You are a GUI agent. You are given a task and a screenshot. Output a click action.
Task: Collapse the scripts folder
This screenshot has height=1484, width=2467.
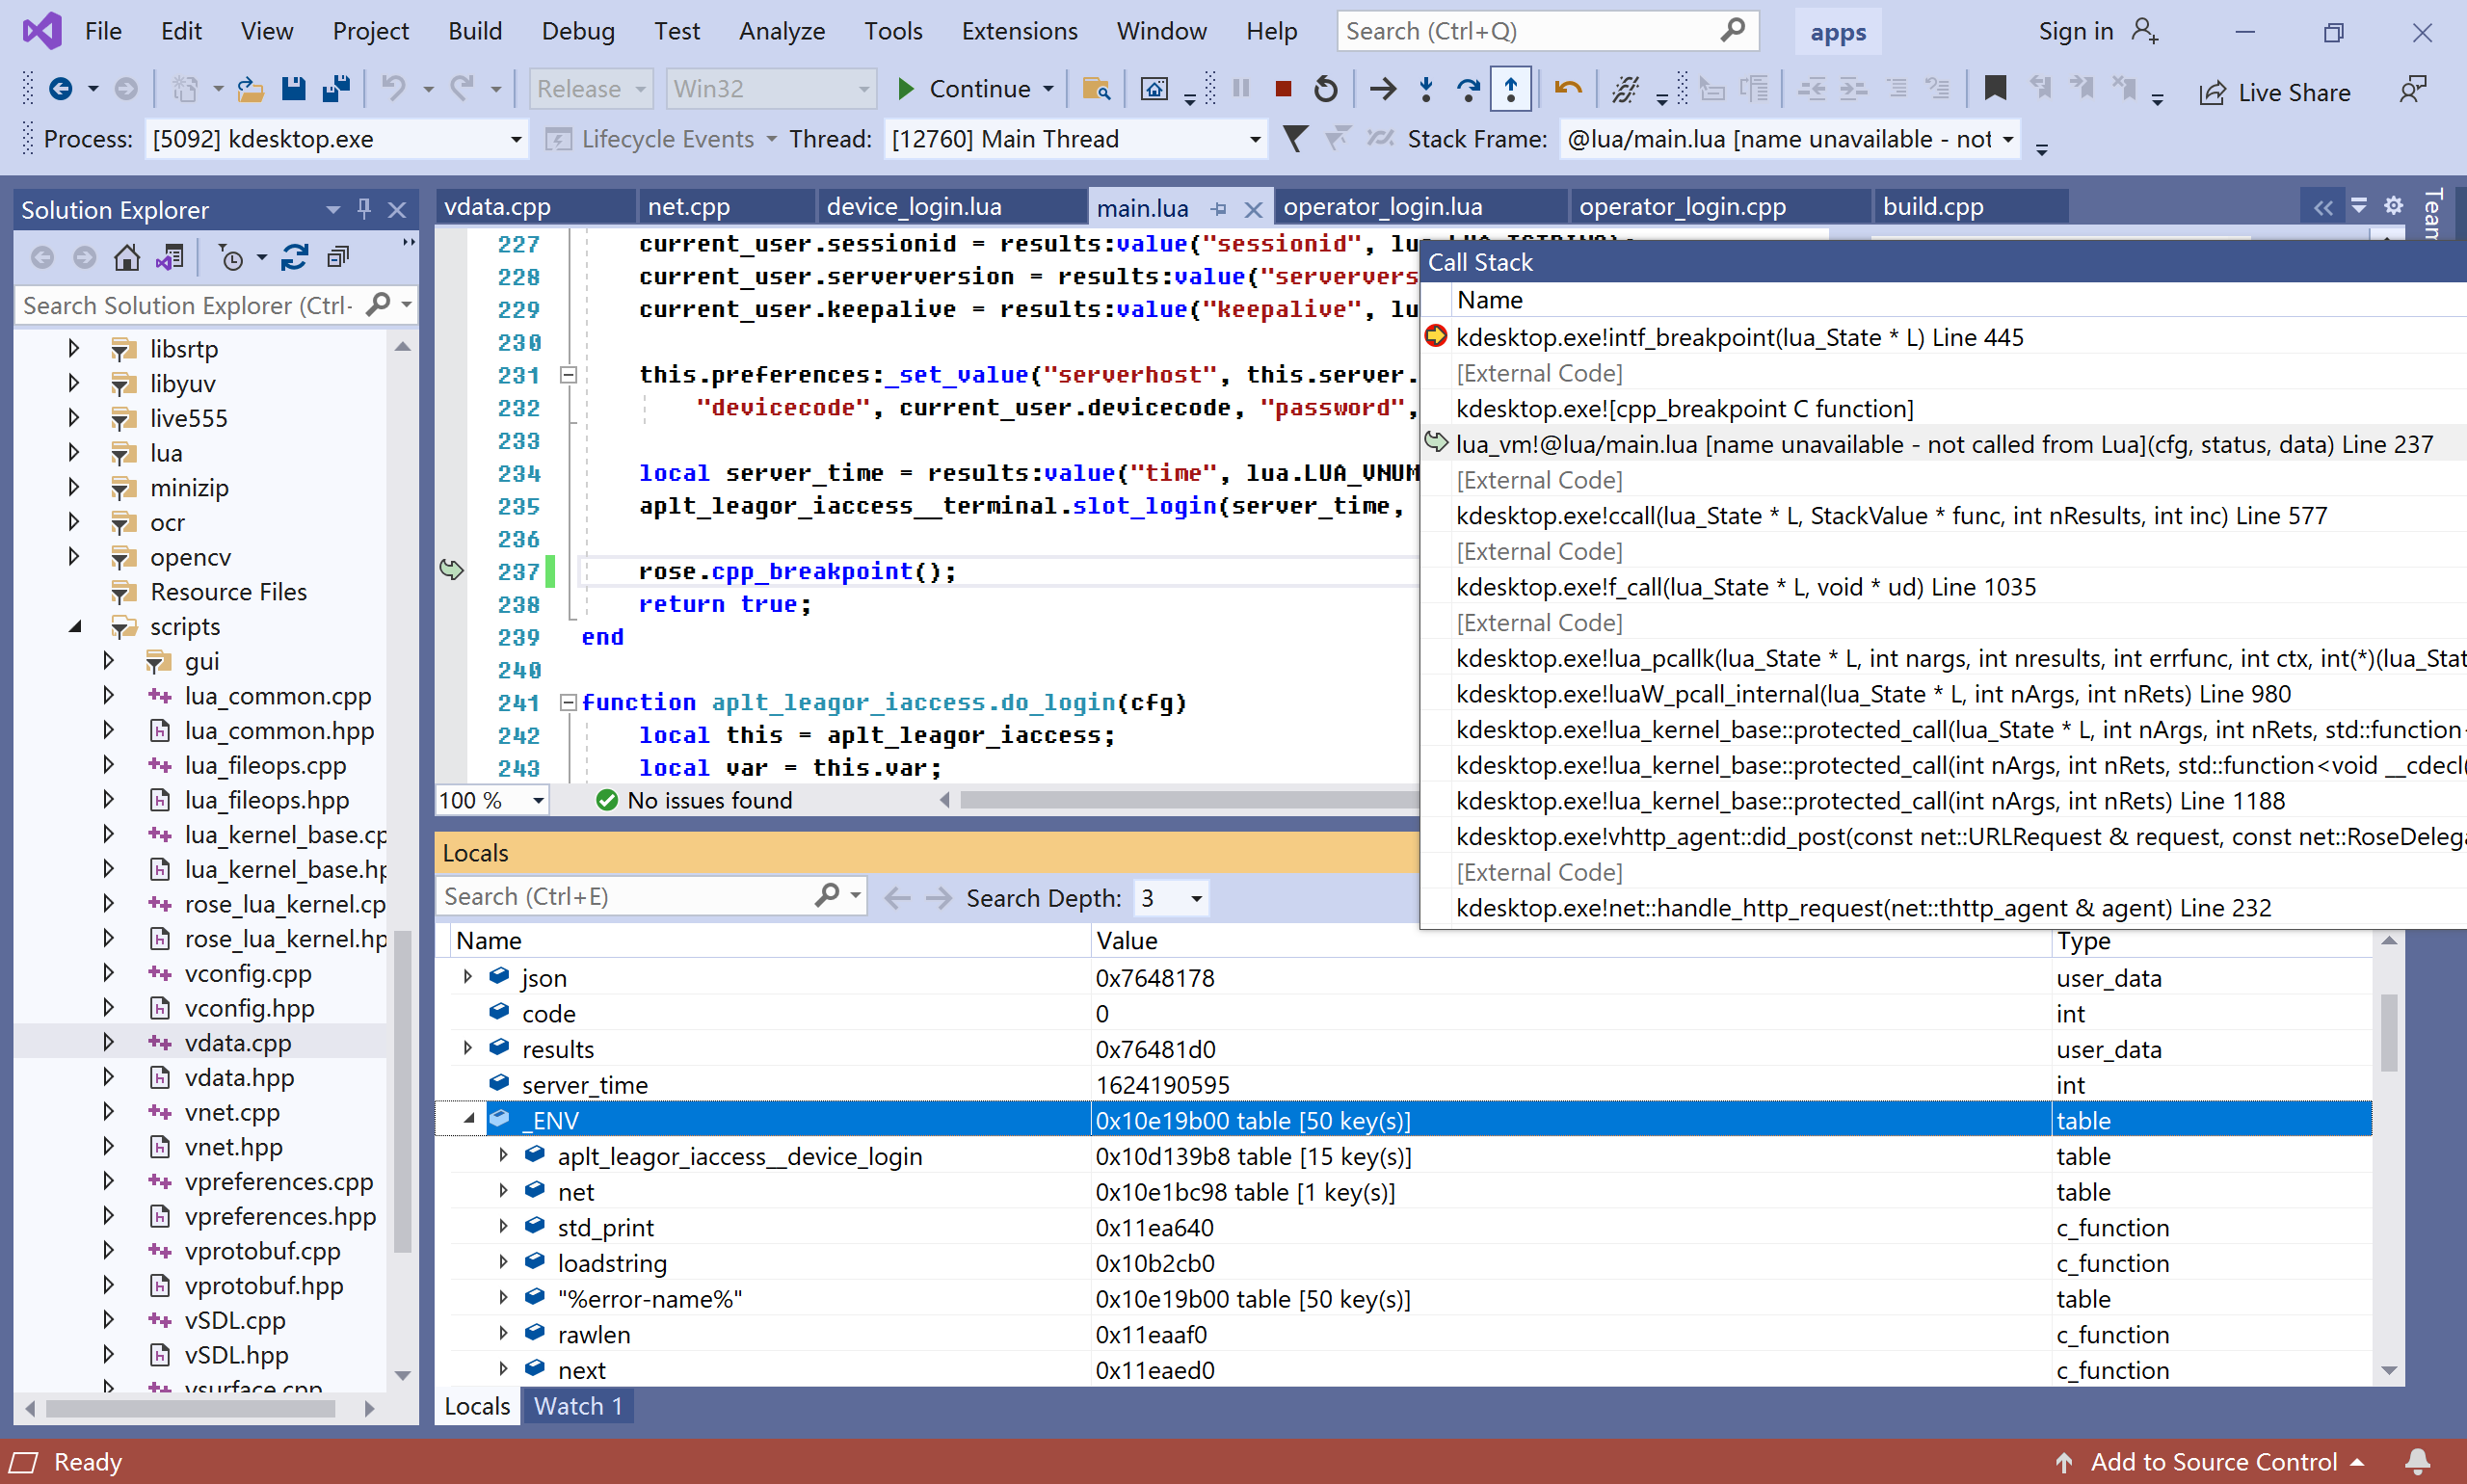pyautogui.click(x=74, y=626)
